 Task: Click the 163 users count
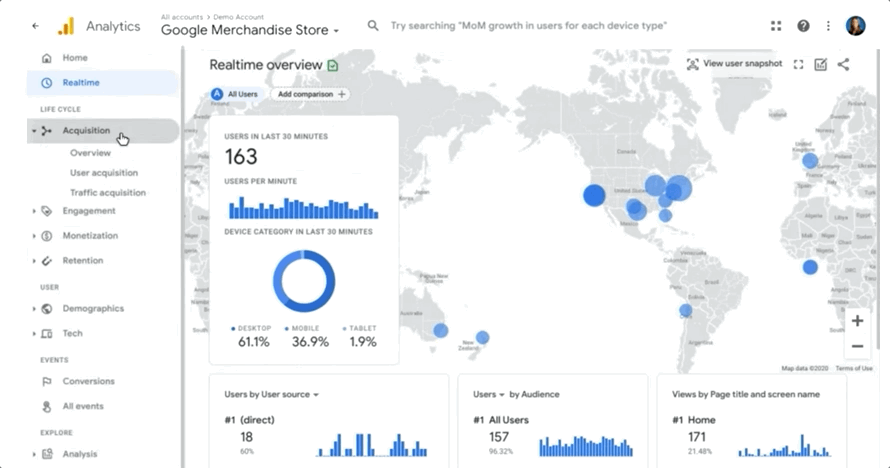(x=241, y=157)
